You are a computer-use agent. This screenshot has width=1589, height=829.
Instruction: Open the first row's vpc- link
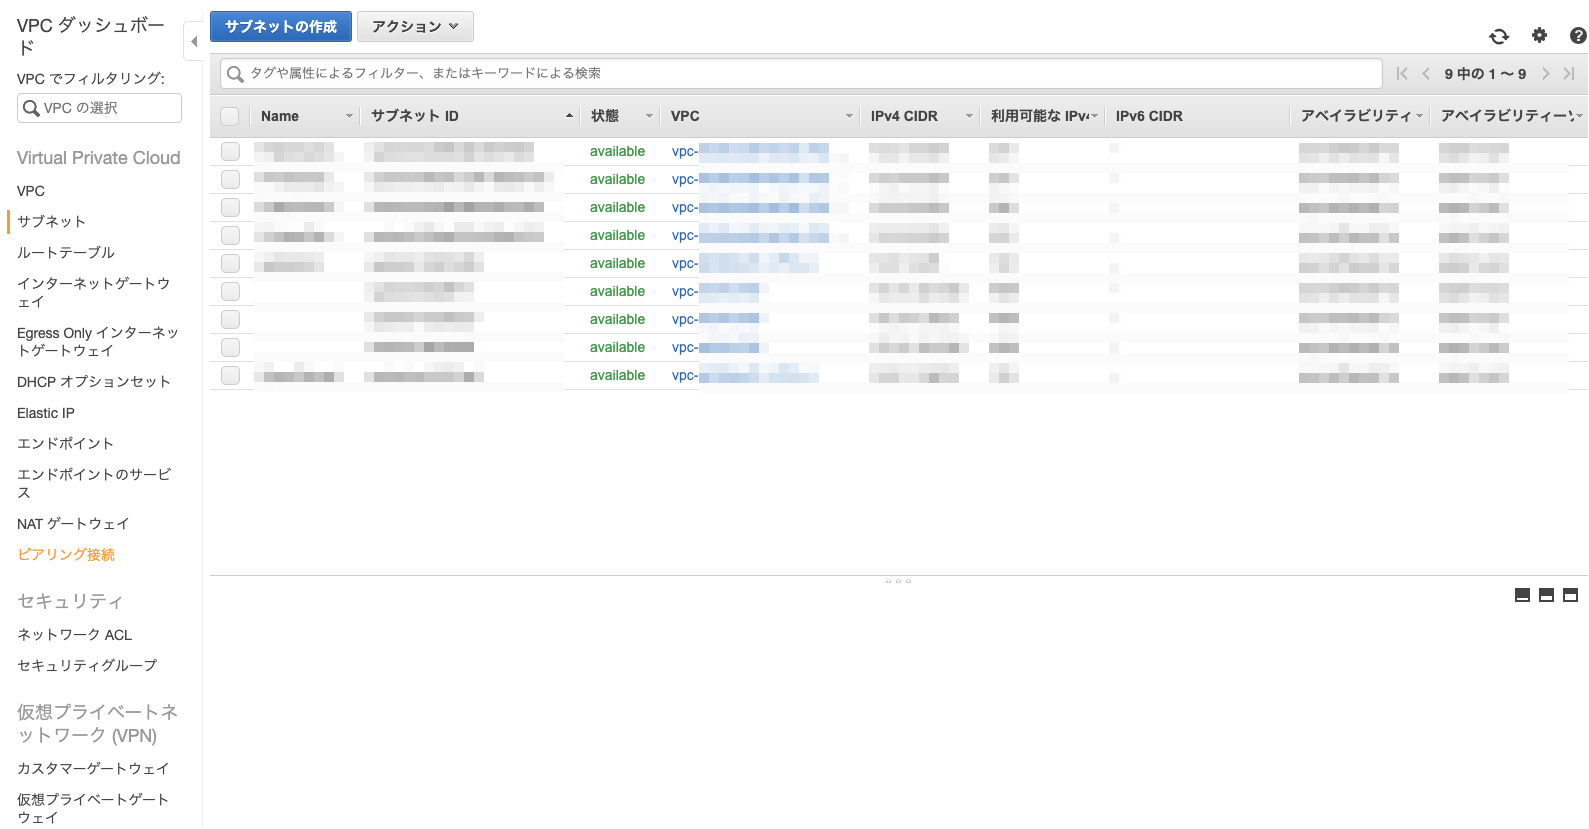pos(750,151)
